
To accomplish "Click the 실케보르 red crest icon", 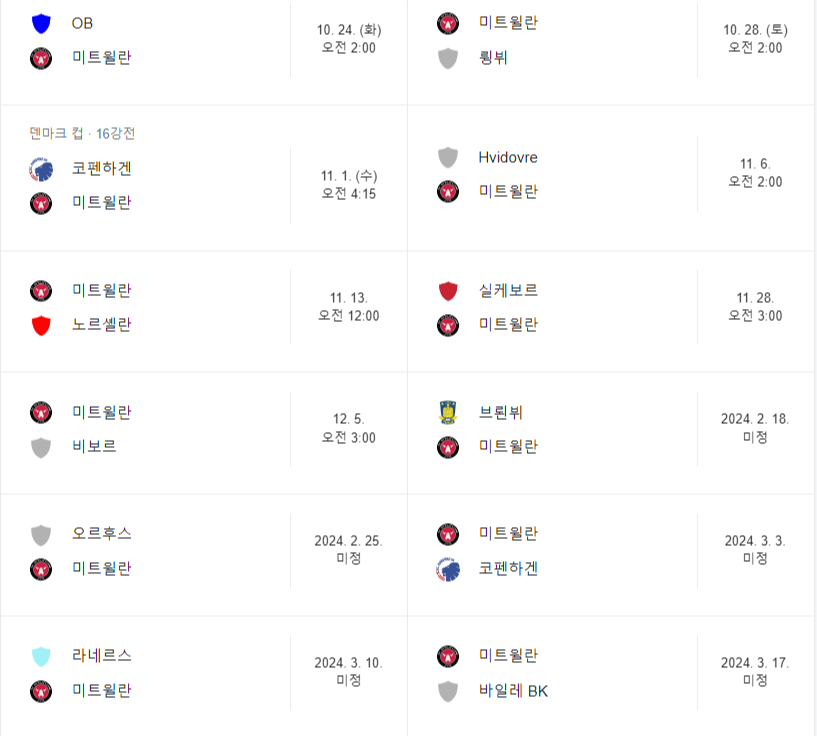I will coord(447,290).
